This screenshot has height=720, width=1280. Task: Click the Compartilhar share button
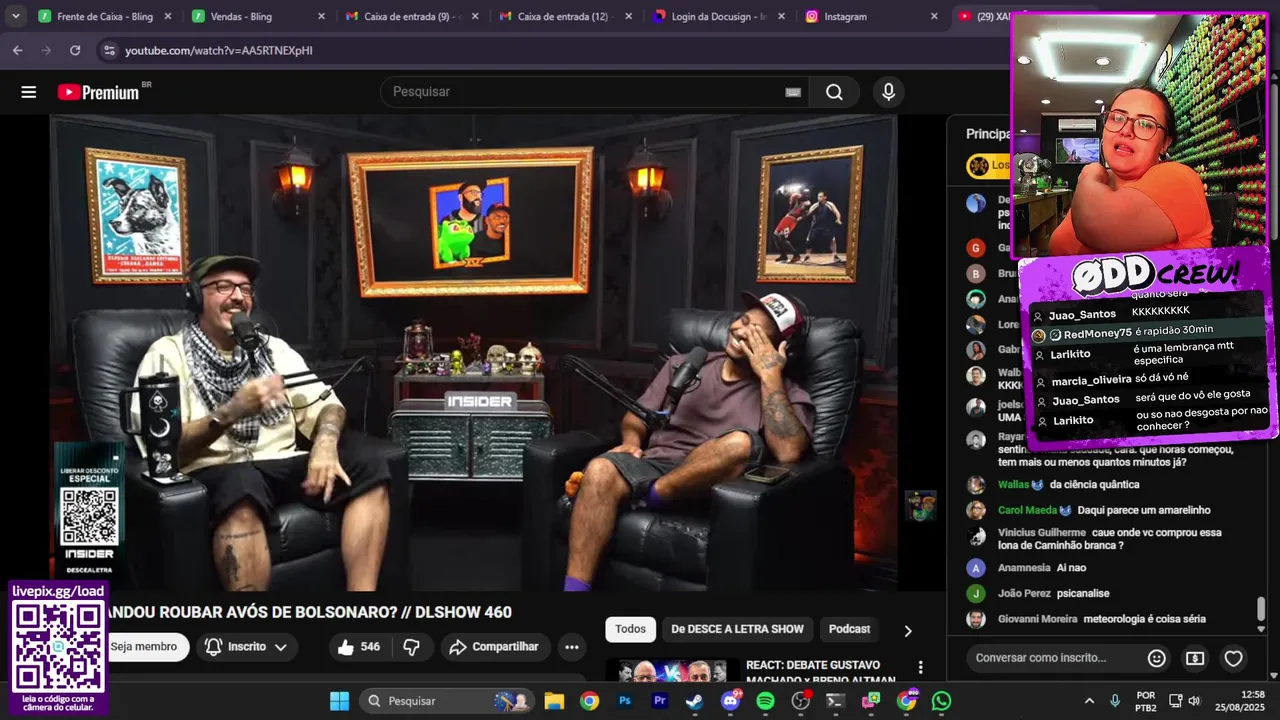click(x=494, y=647)
